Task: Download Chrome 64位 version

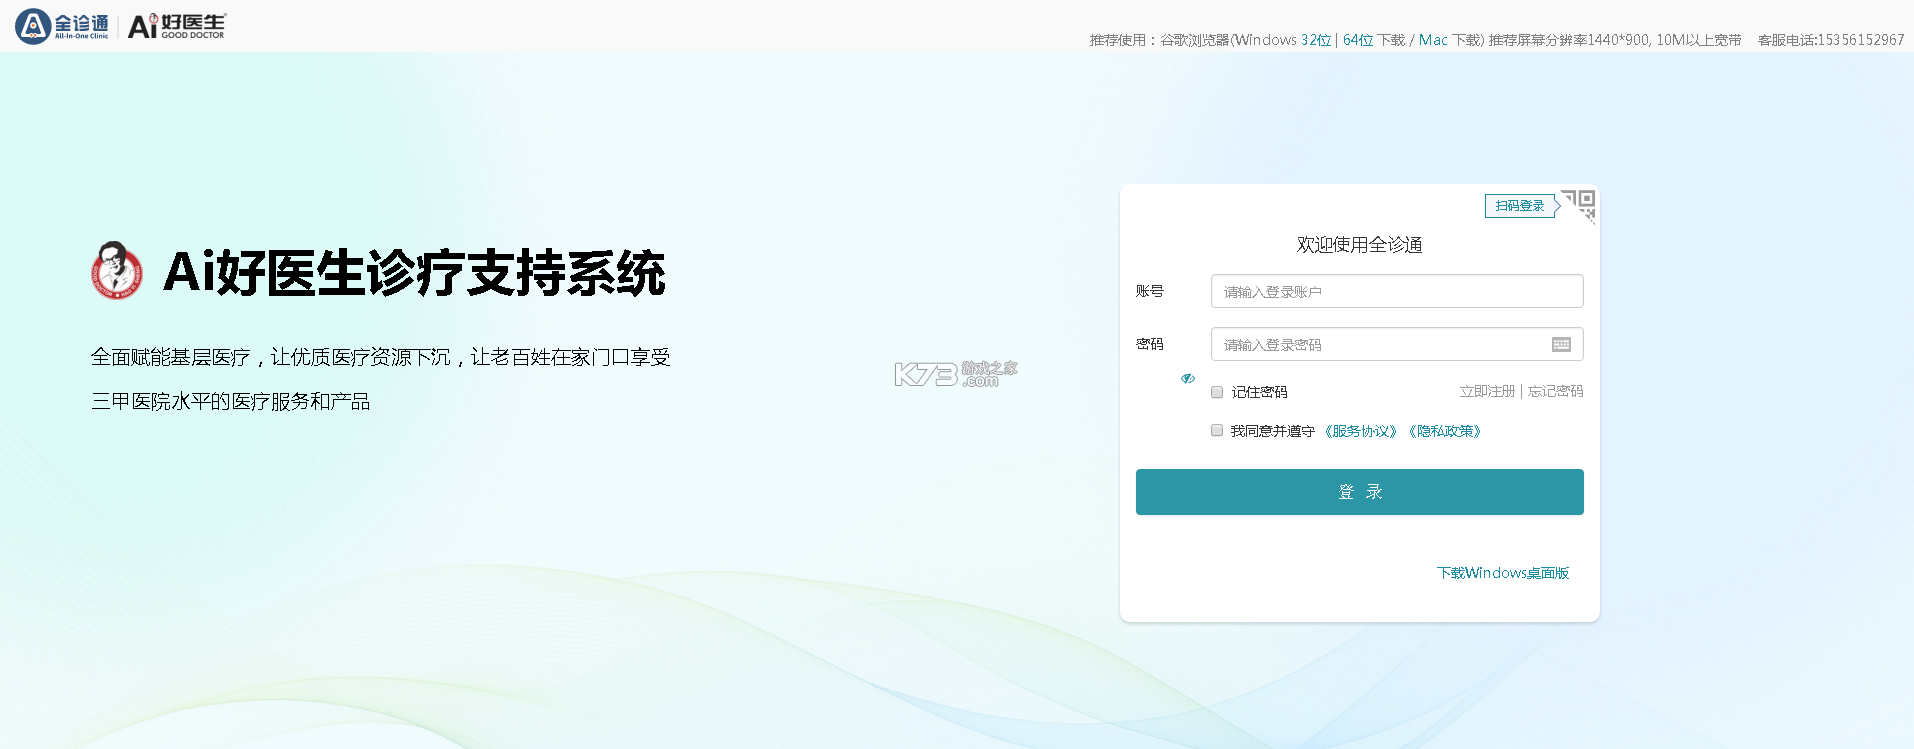Action: click(x=1358, y=40)
